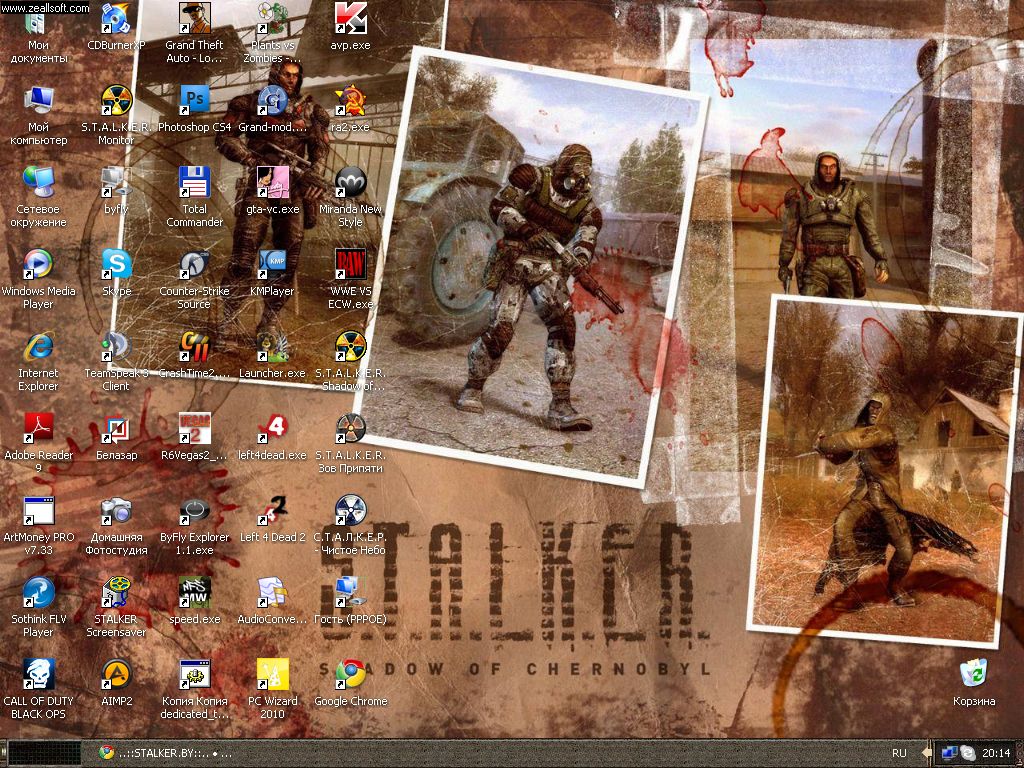Viewport: 1024px width, 768px height.
Task: Click the avp.exe Kaspersky icon
Action: (351, 18)
